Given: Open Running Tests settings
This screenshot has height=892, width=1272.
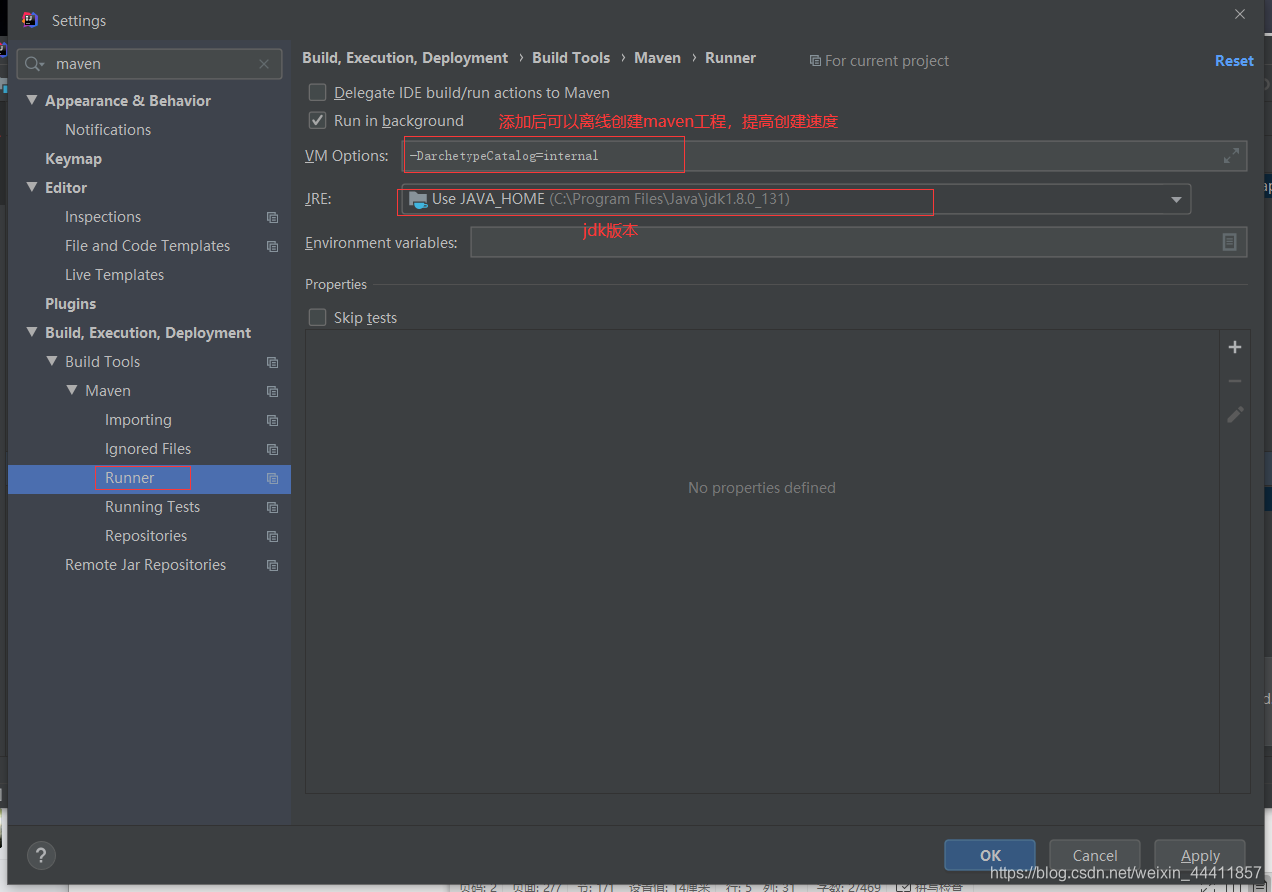Looking at the screenshot, I should tap(152, 507).
